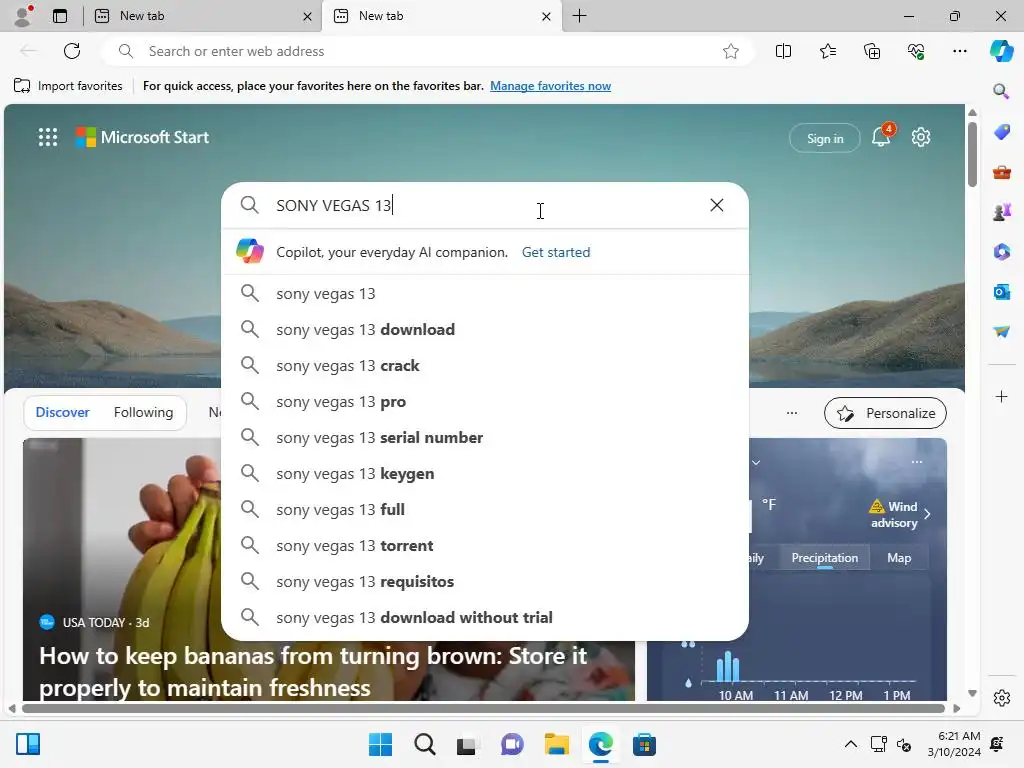
Task: Click the vertical page scrollbar thumb
Action: coord(972,154)
